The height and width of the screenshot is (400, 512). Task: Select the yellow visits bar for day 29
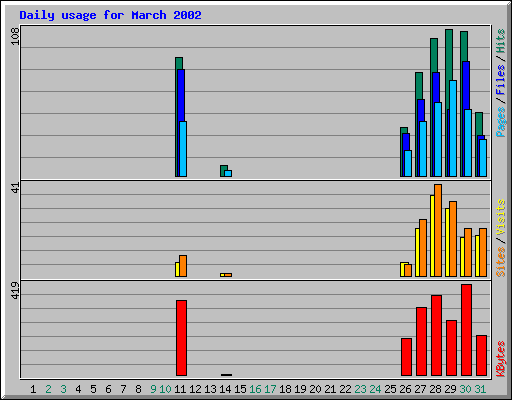tap(447, 242)
